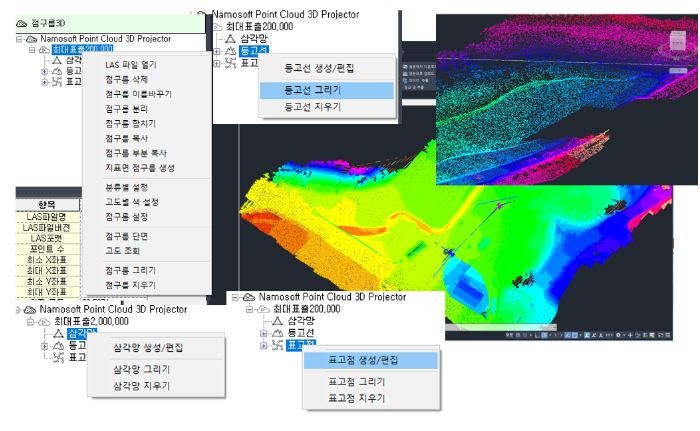Click the contour icon above the highlighted 표고점 node
700x431 pixels.
click(x=277, y=333)
